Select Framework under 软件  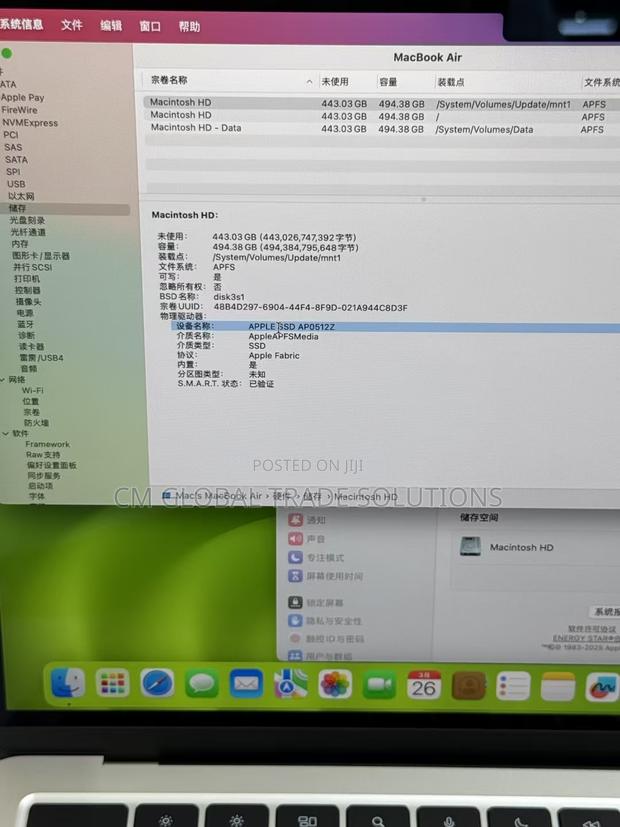tap(47, 444)
